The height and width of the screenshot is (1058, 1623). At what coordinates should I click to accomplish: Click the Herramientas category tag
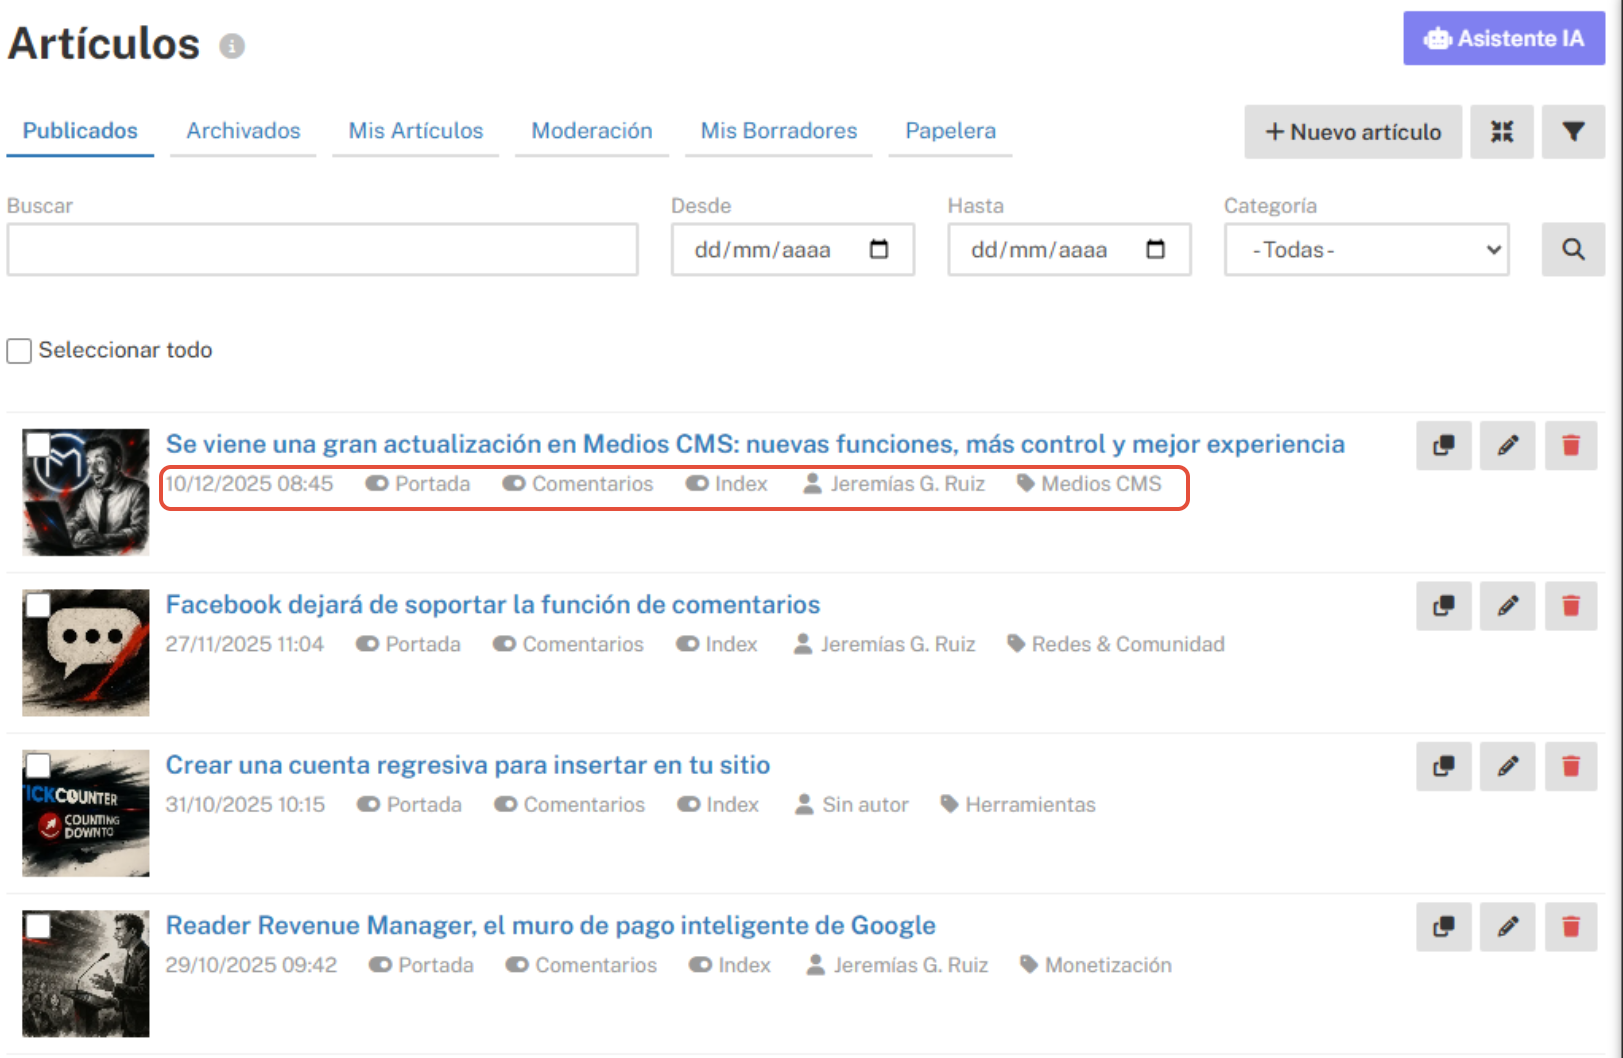pyautogui.click(x=1018, y=804)
